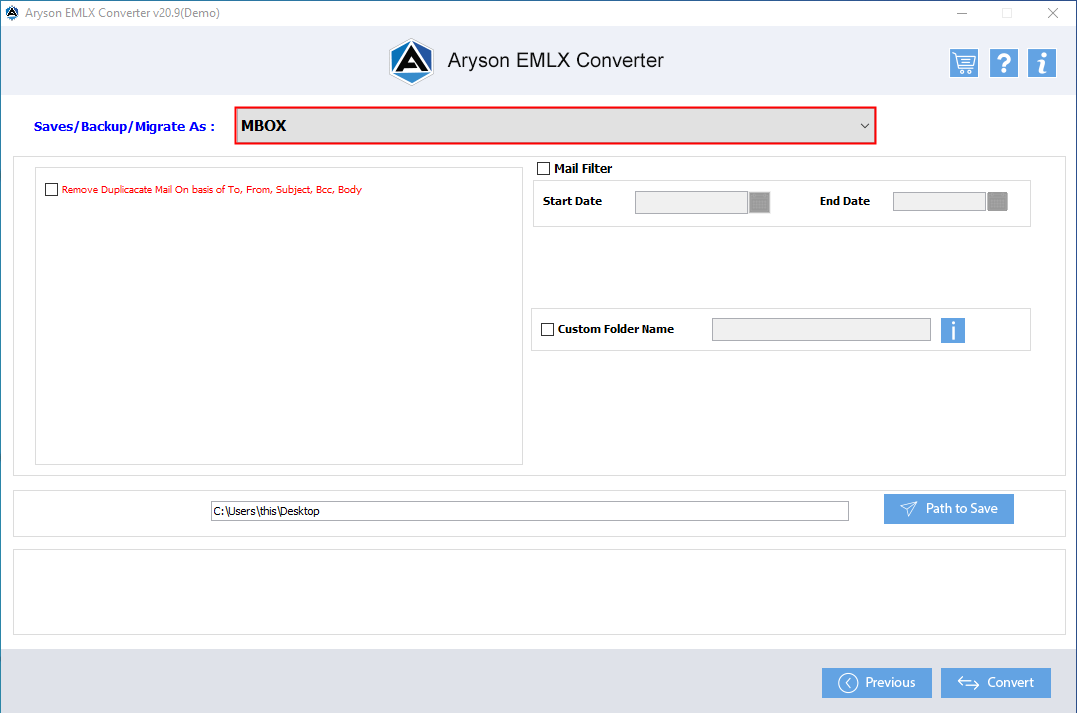Screen dimensions: 1077x713
Task: Start conversion with the Convert button
Action: [995, 683]
